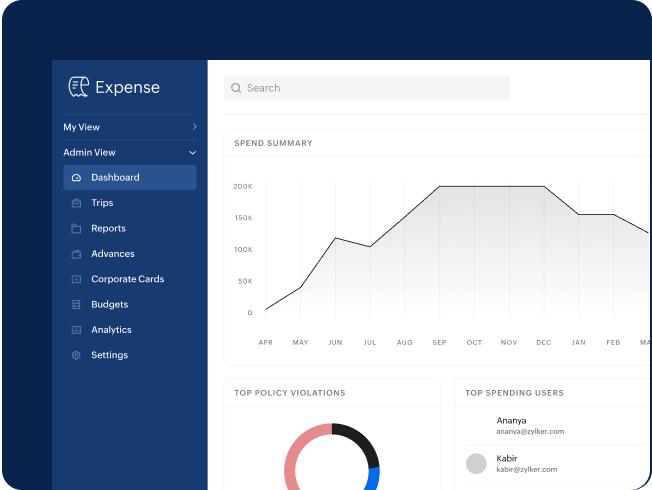Click the Budgets icon in sidebar

pyautogui.click(x=76, y=305)
